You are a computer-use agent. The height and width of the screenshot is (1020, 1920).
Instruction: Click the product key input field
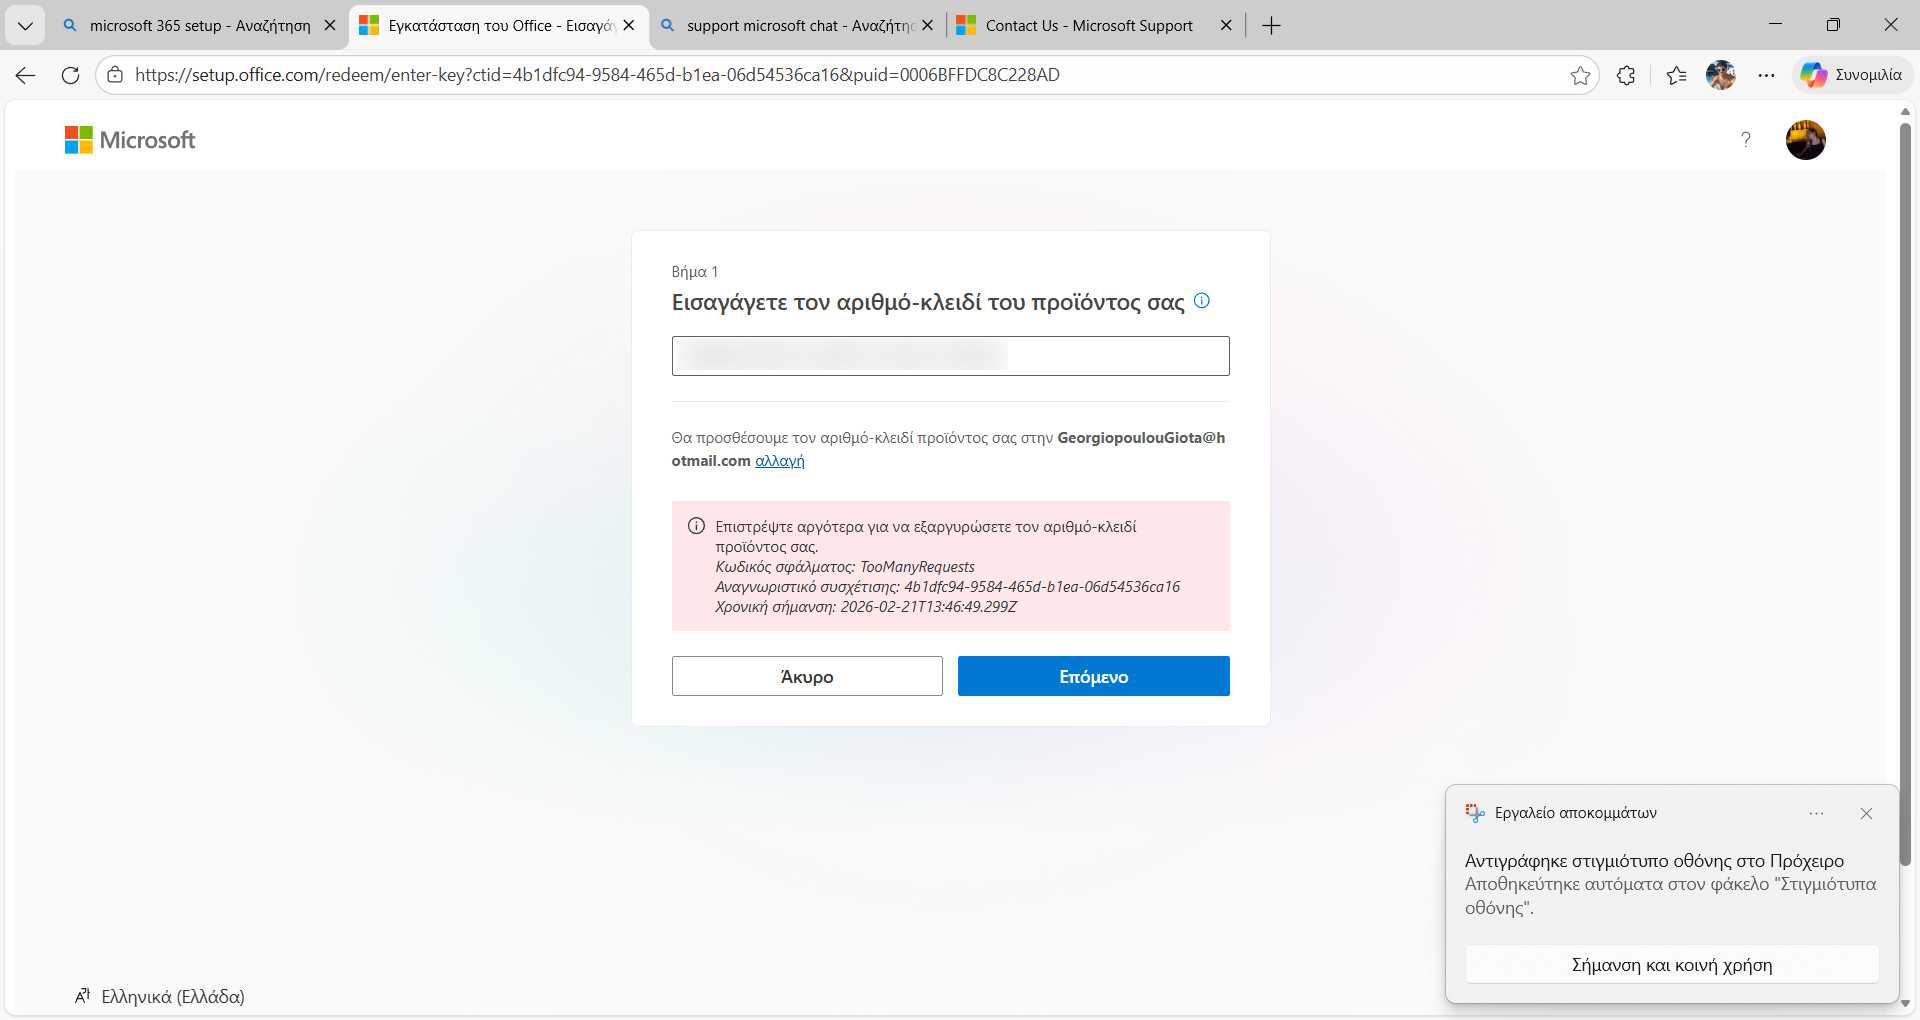coord(951,356)
